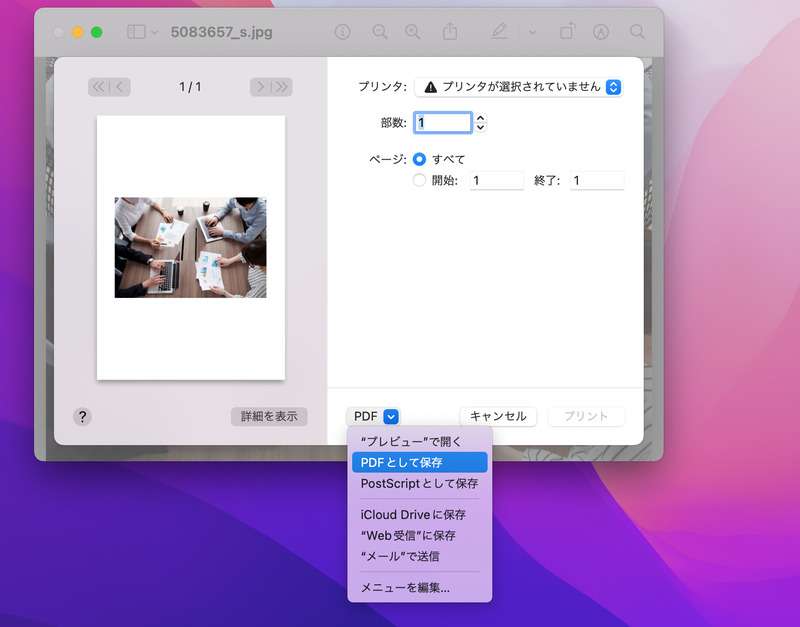
Task: Click the rotate page icon
Action: [566, 31]
